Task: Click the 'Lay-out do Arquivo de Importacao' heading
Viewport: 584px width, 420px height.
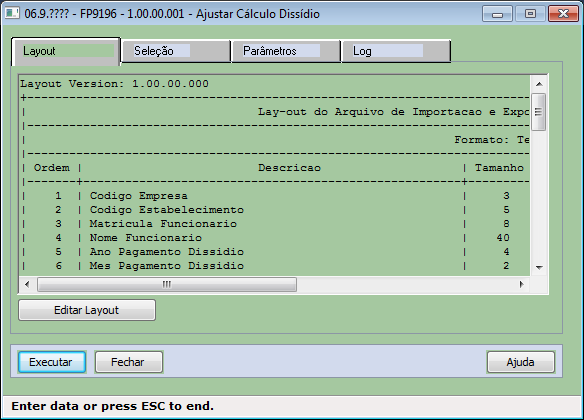Action: [x=393, y=112]
